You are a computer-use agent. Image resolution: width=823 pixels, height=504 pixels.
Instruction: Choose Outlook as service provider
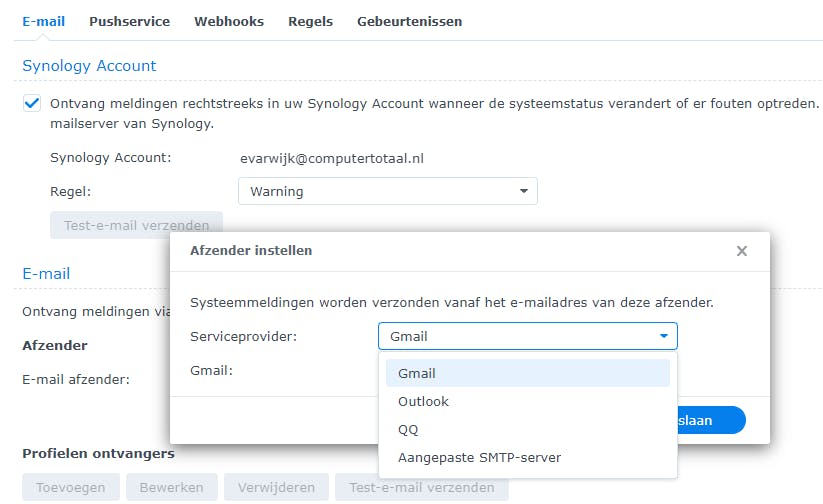tap(423, 401)
